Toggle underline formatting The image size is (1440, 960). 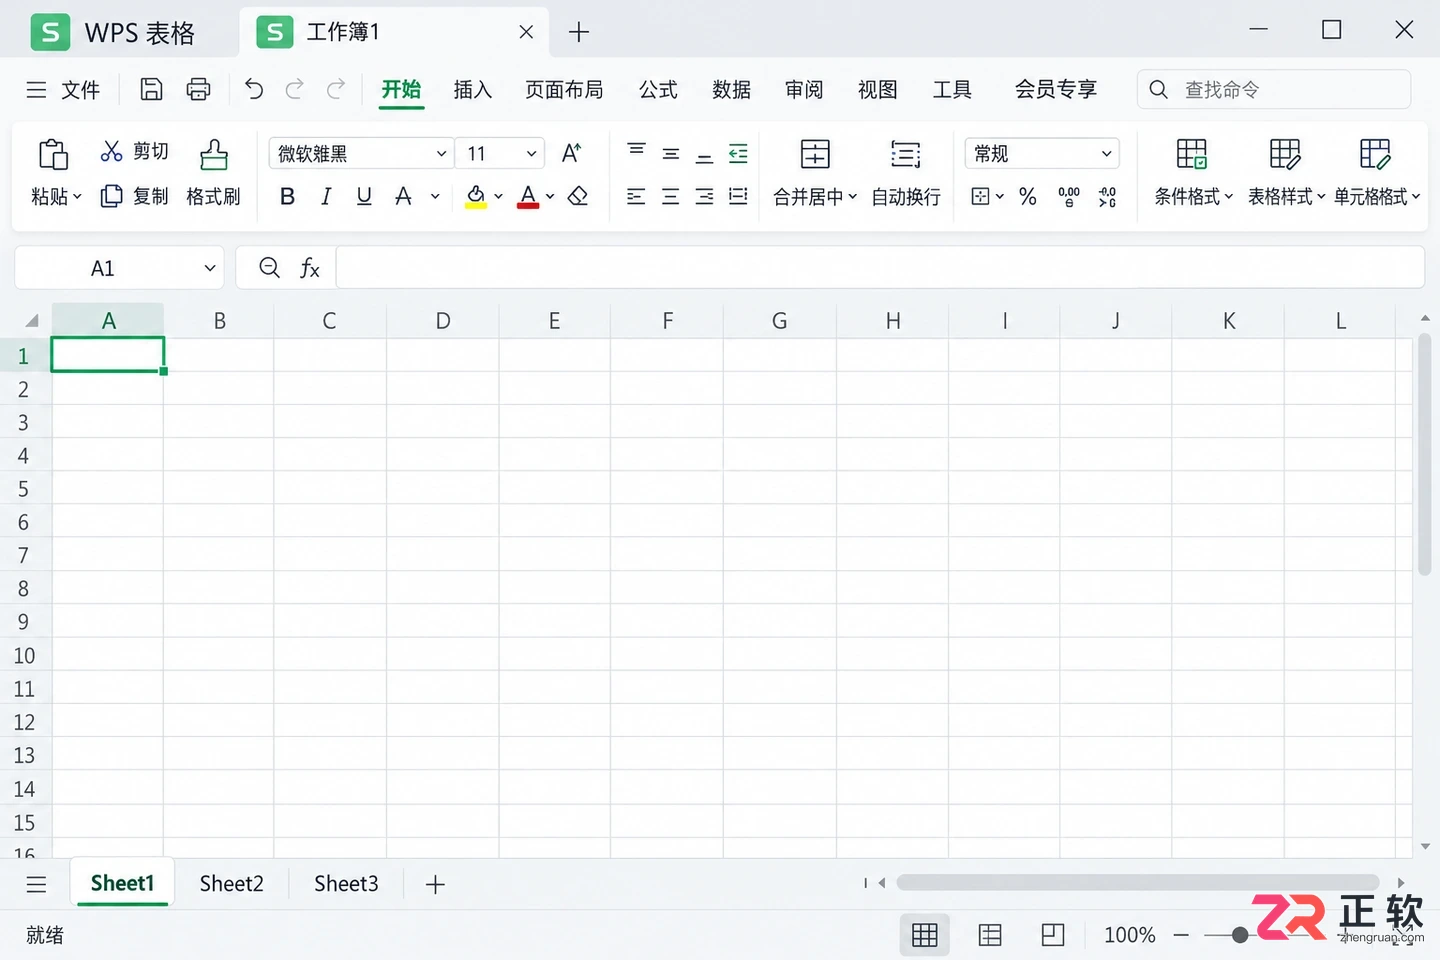tap(364, 196)
